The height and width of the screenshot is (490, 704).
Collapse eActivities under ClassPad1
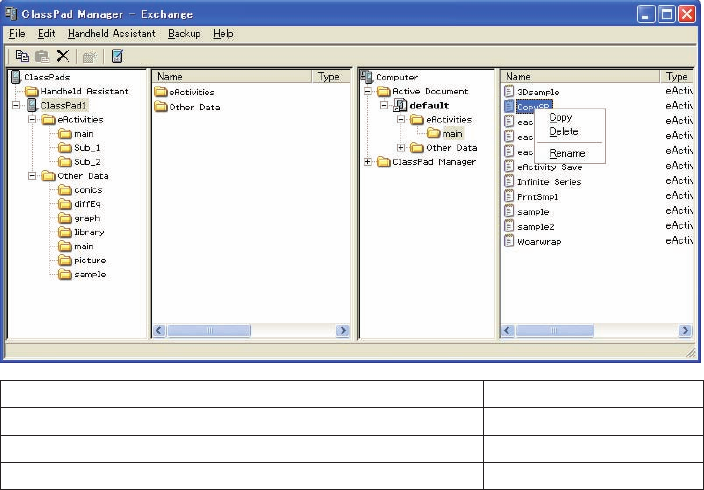32,119
